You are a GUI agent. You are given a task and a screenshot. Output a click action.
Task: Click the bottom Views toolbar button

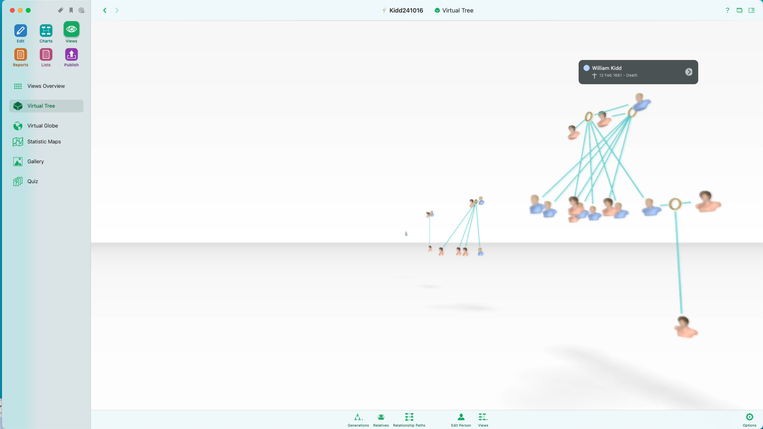point(483,420)
